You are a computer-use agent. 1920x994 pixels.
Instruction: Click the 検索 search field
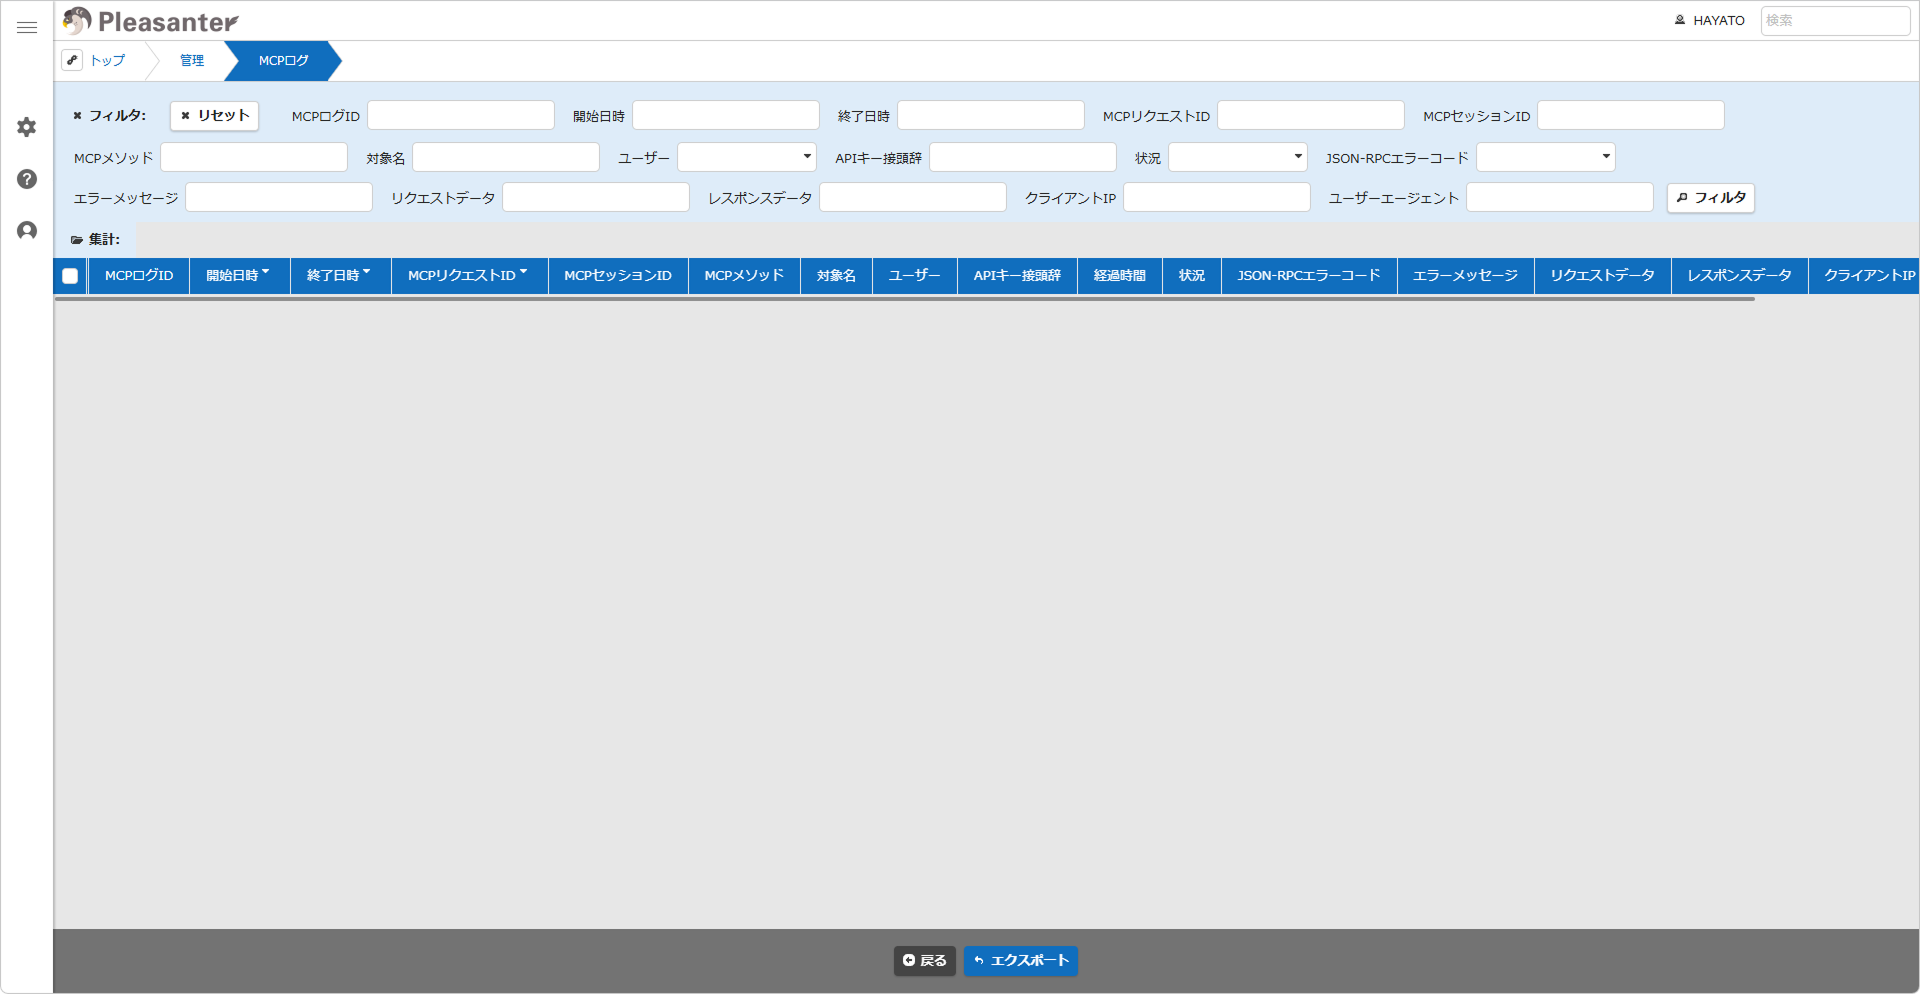(1835, 20)
